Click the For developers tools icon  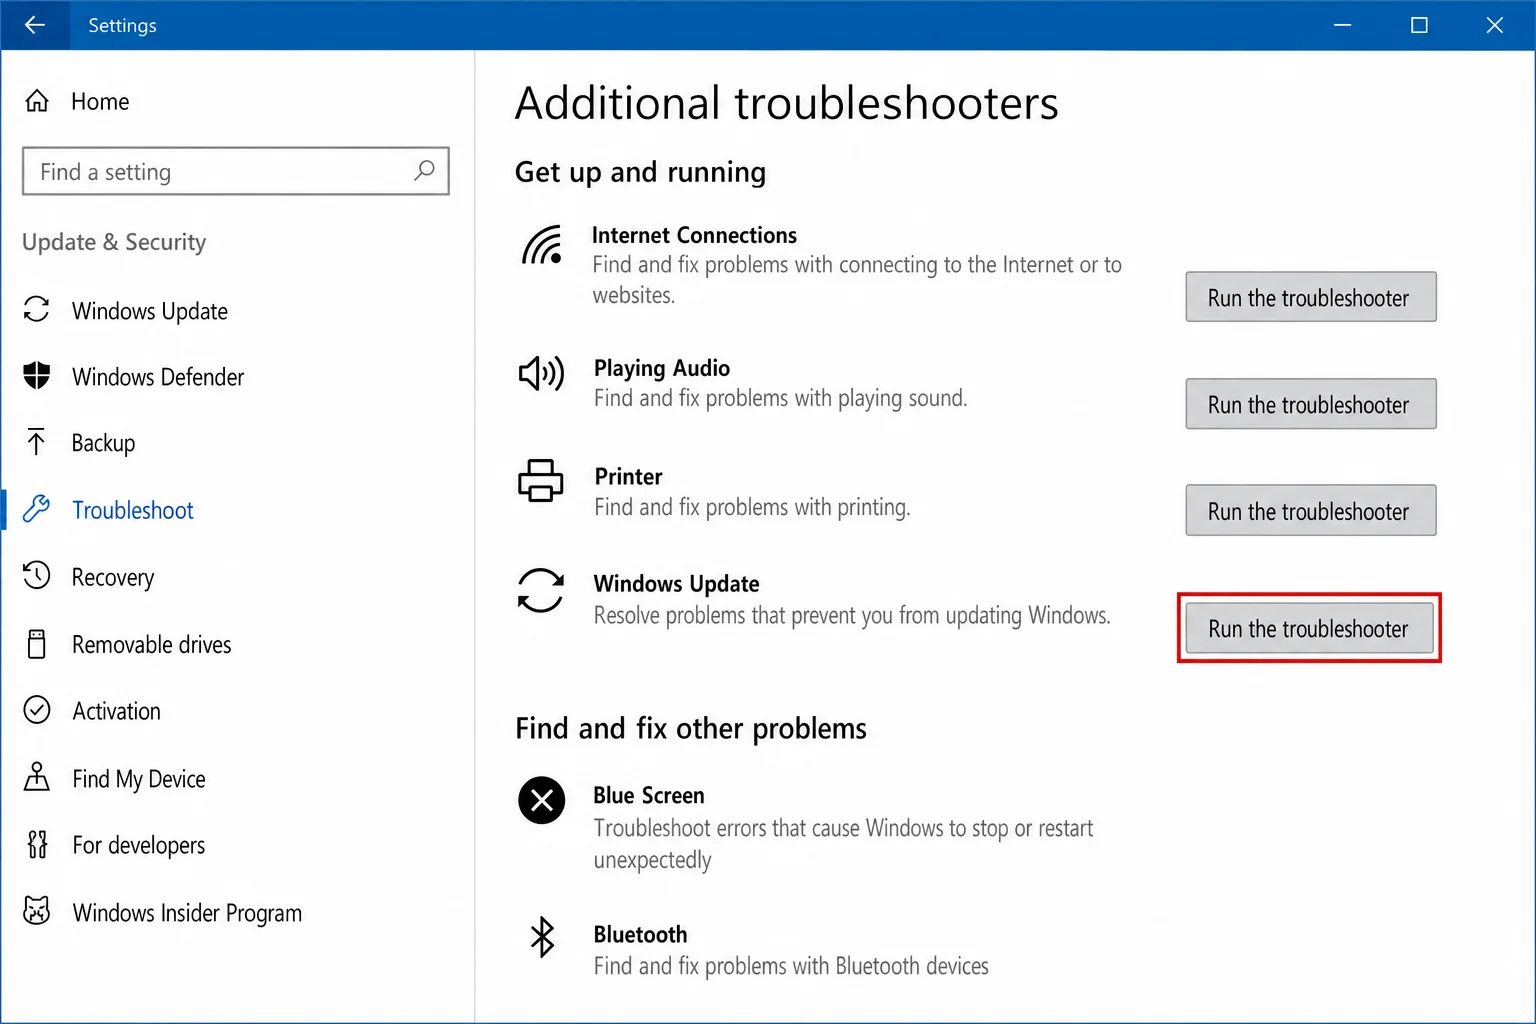pos(37,844)
